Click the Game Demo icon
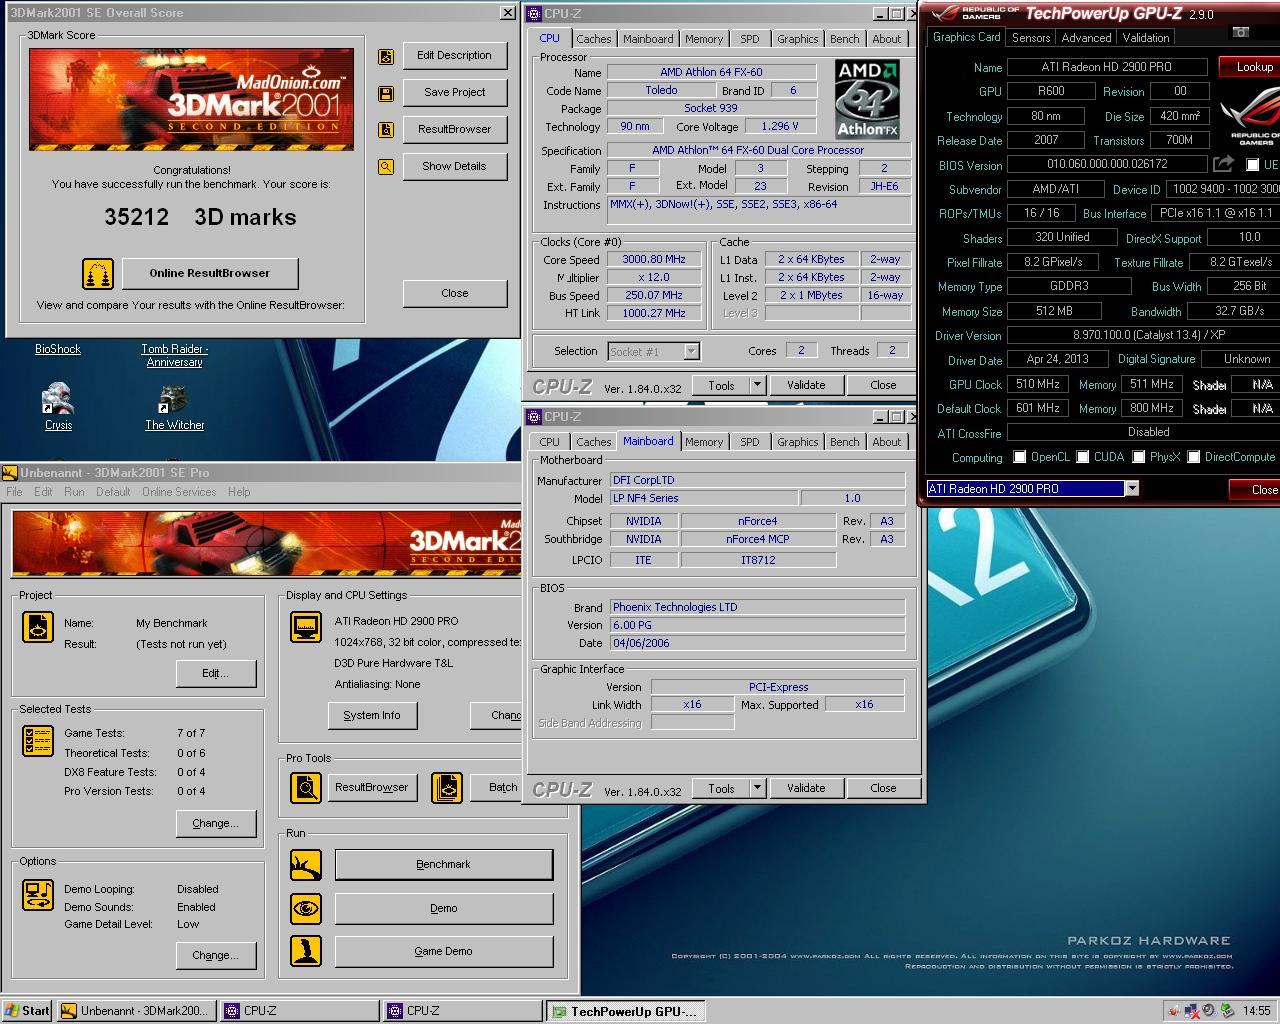1280x1024 pixels. pos(306,951)
